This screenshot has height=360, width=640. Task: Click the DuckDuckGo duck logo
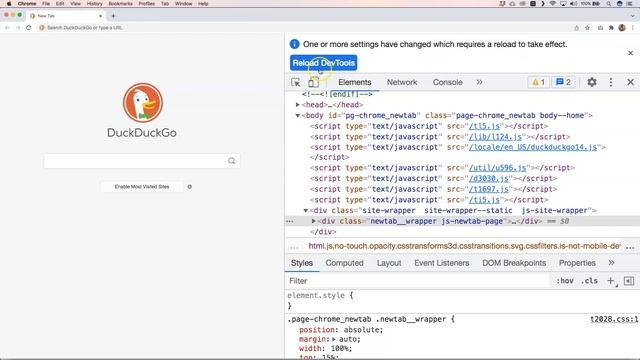tap(142, 102)
